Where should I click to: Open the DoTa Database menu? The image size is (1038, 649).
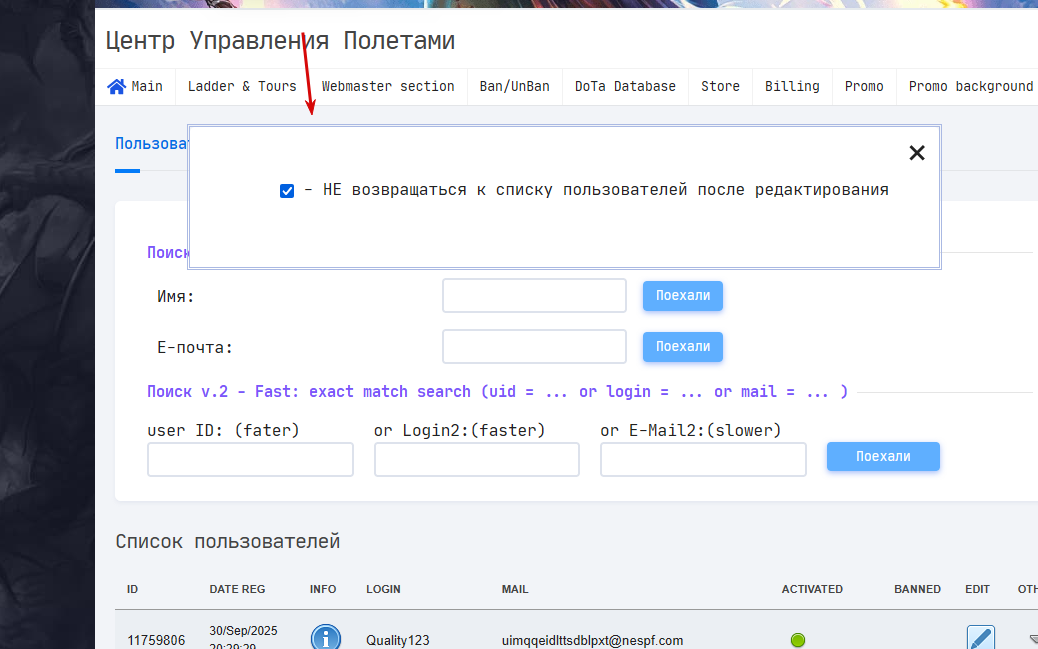coord(625,87)
